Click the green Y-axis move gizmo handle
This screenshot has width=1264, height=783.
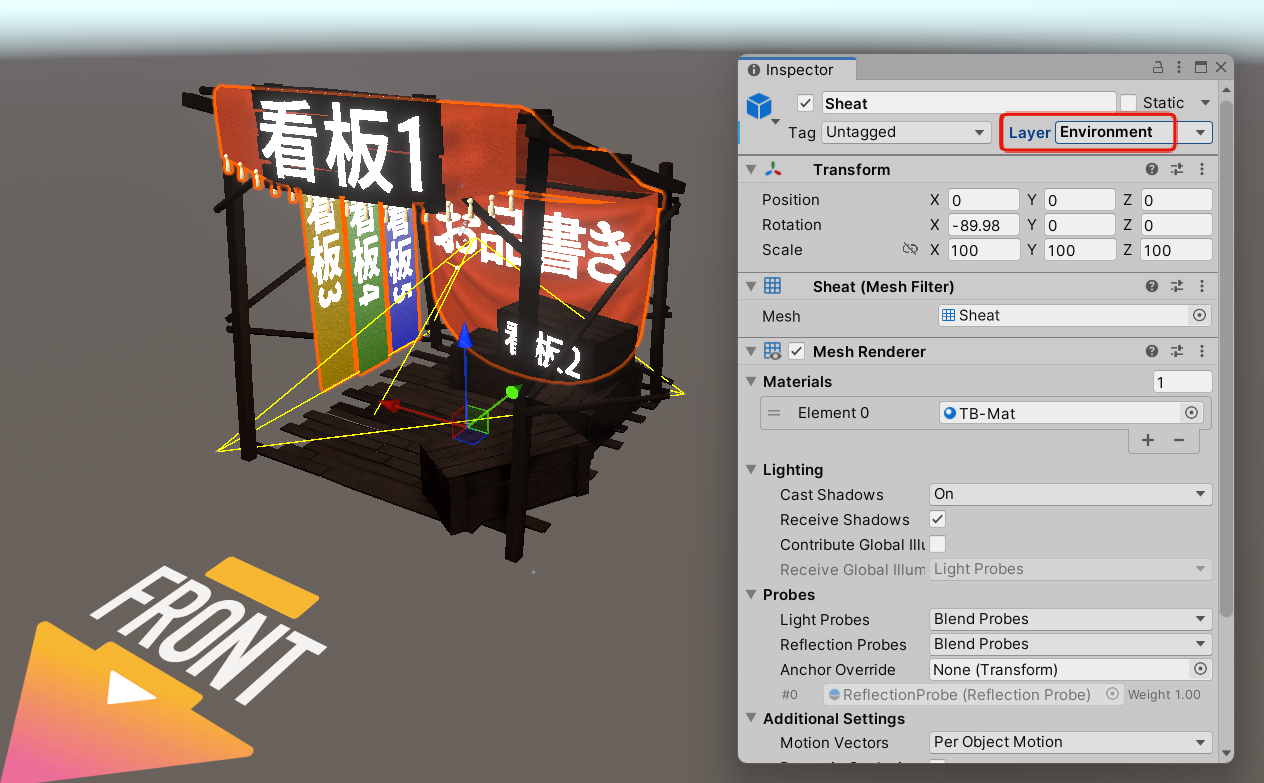point(512,392)
